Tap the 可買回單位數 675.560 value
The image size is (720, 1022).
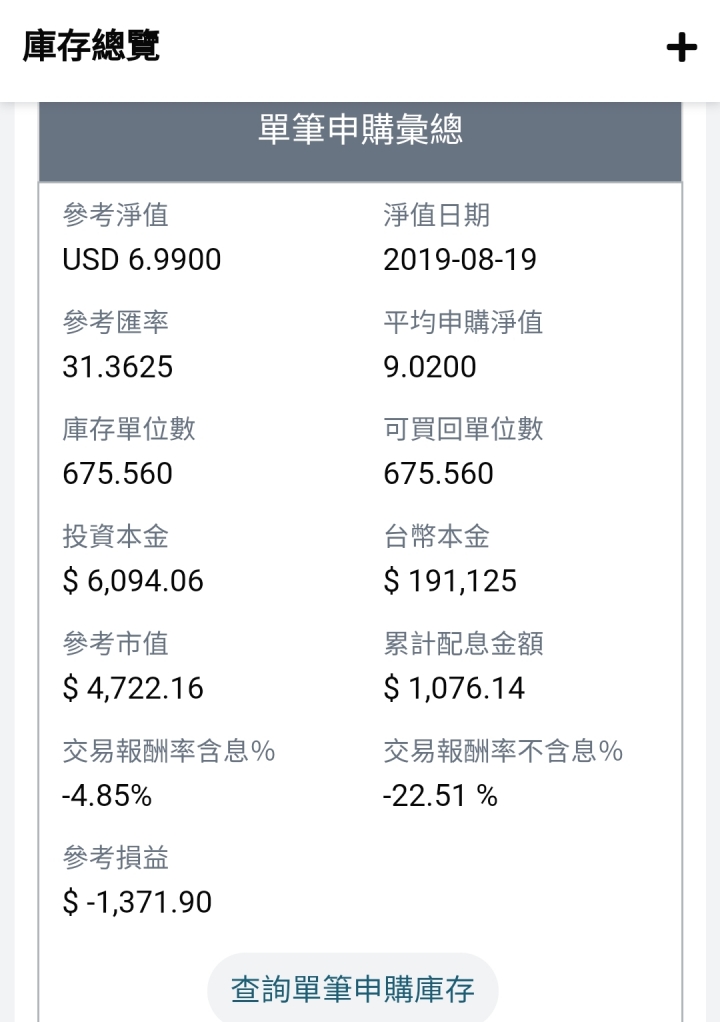(x=439, y=474)
